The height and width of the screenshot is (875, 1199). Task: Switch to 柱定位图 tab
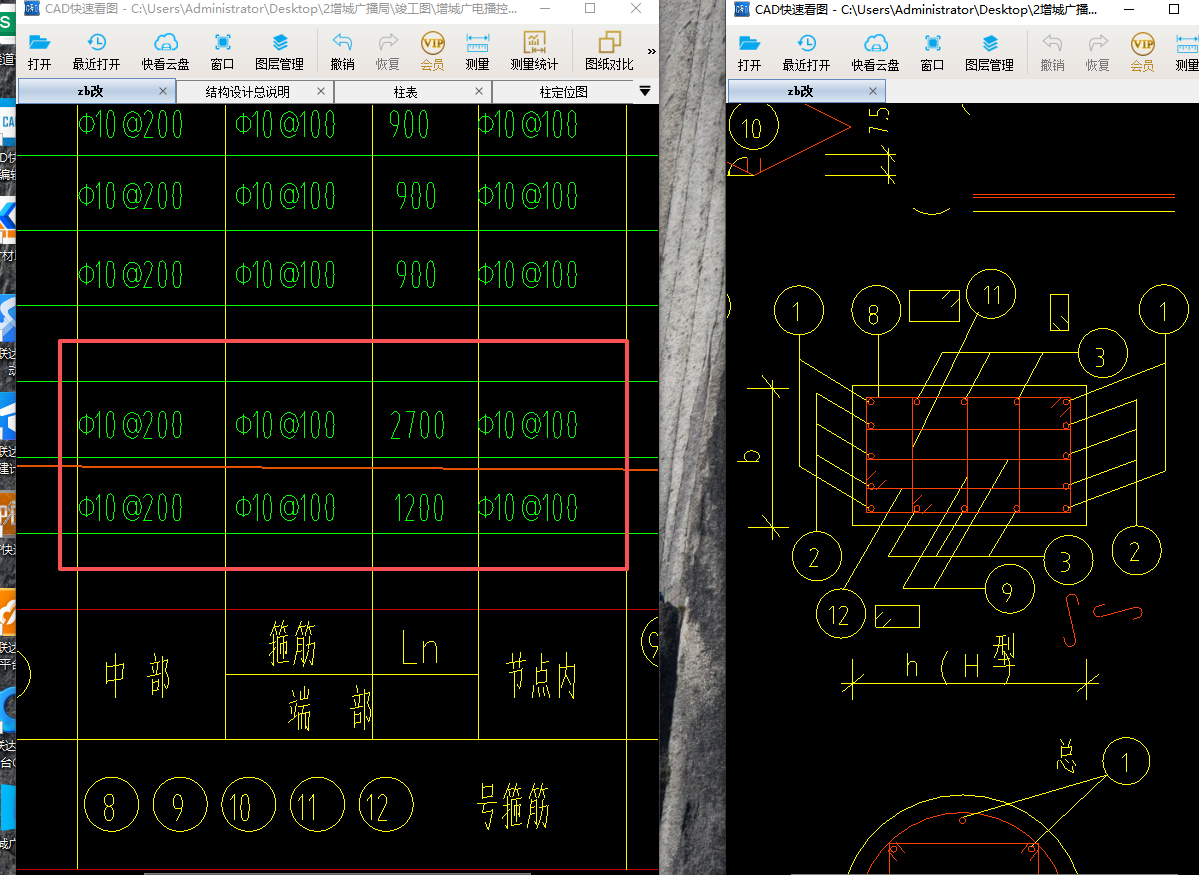pos(564,92)
